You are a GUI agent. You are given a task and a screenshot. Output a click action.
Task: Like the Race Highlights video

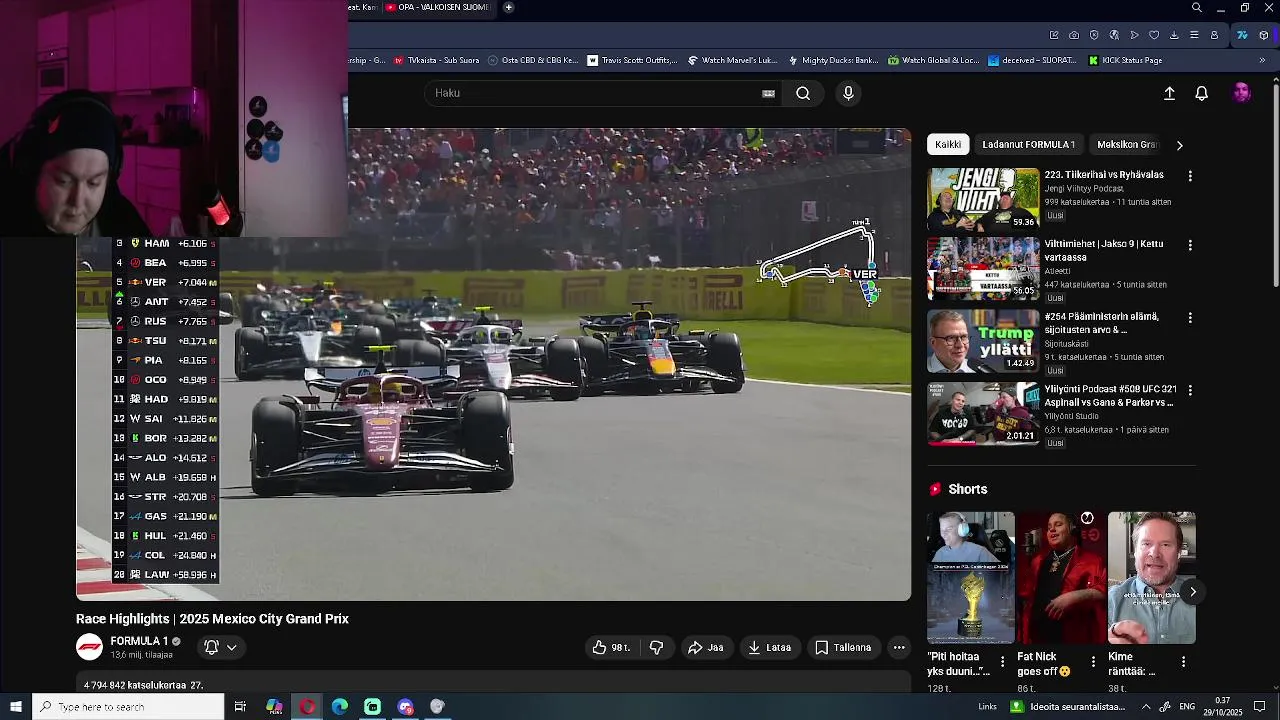click(x=611, y=647)
